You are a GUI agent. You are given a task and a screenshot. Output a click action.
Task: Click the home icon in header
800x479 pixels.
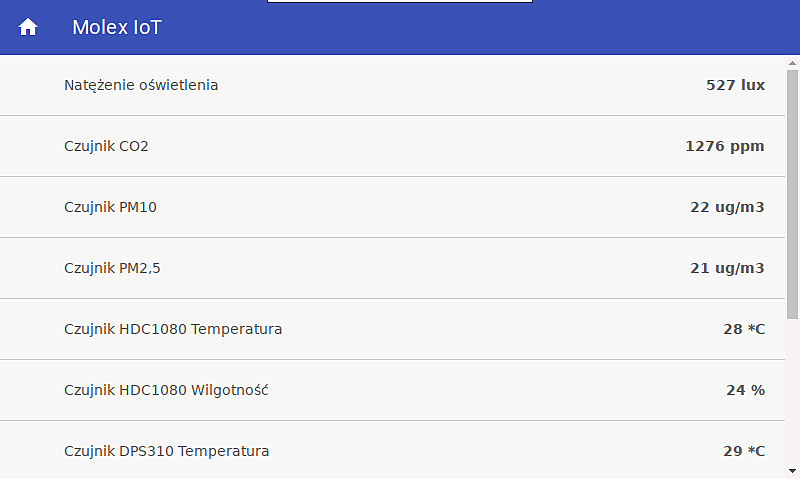[x=28, y=27]
